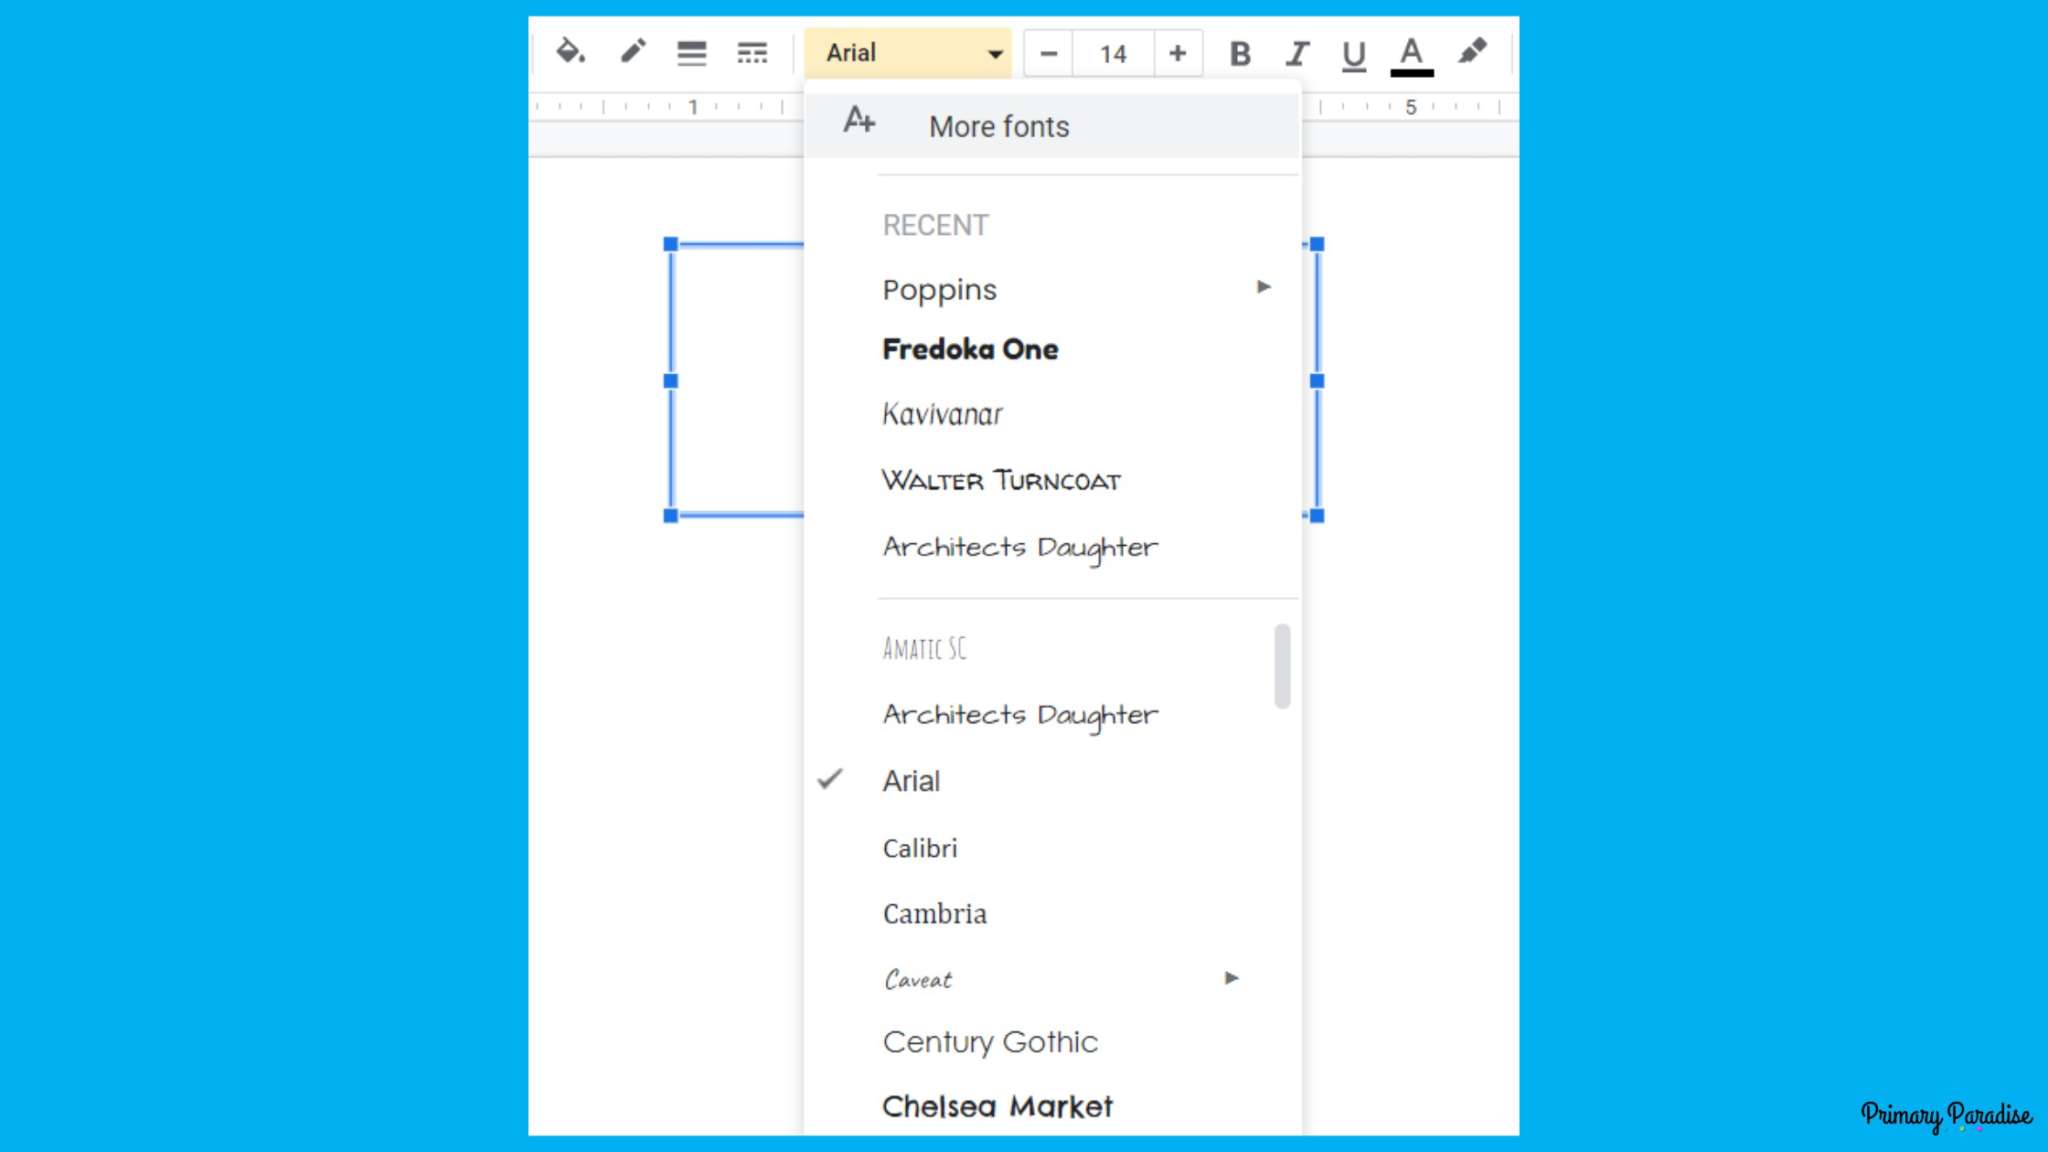Screen dimensions: 2048x1152
Task: Click the Underline formatting icon
Action: click(x=1353, y=53)
